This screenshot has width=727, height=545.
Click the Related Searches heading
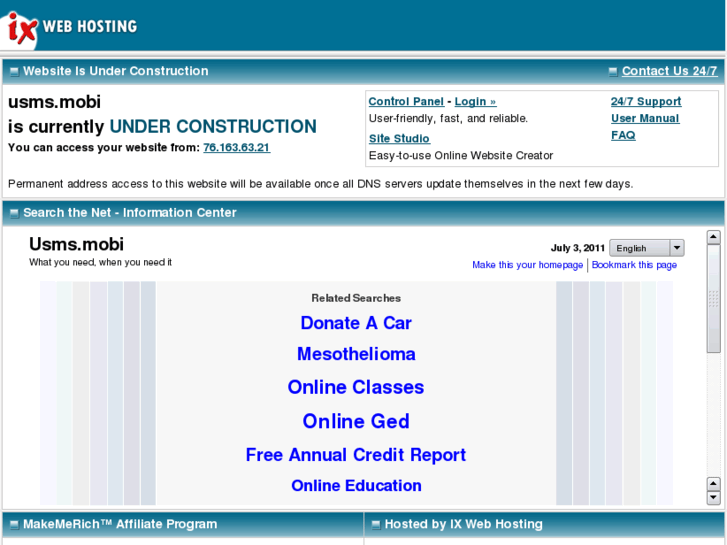coord(356,298)
